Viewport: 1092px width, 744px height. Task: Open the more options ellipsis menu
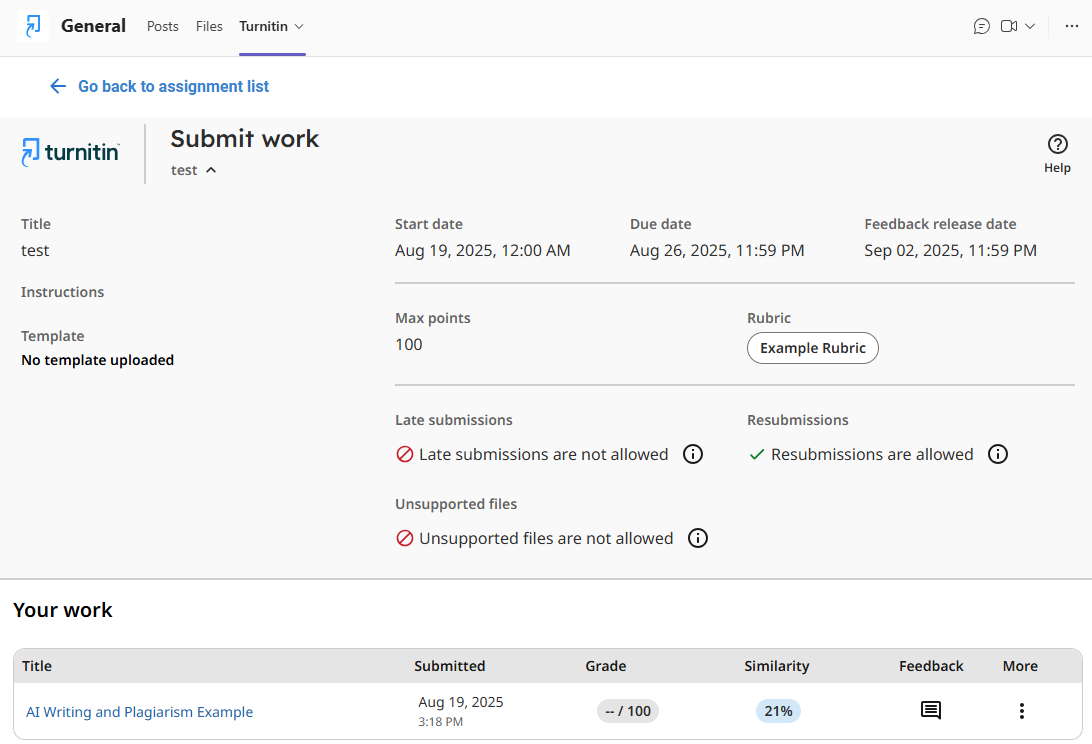click(x=1072, y=26)
